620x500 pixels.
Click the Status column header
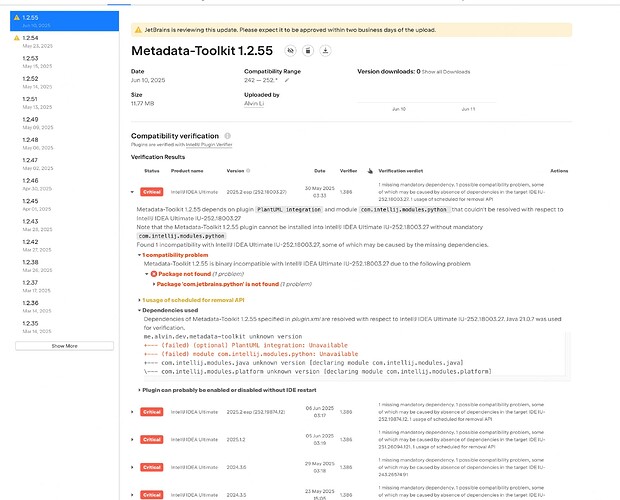(152, 171)
